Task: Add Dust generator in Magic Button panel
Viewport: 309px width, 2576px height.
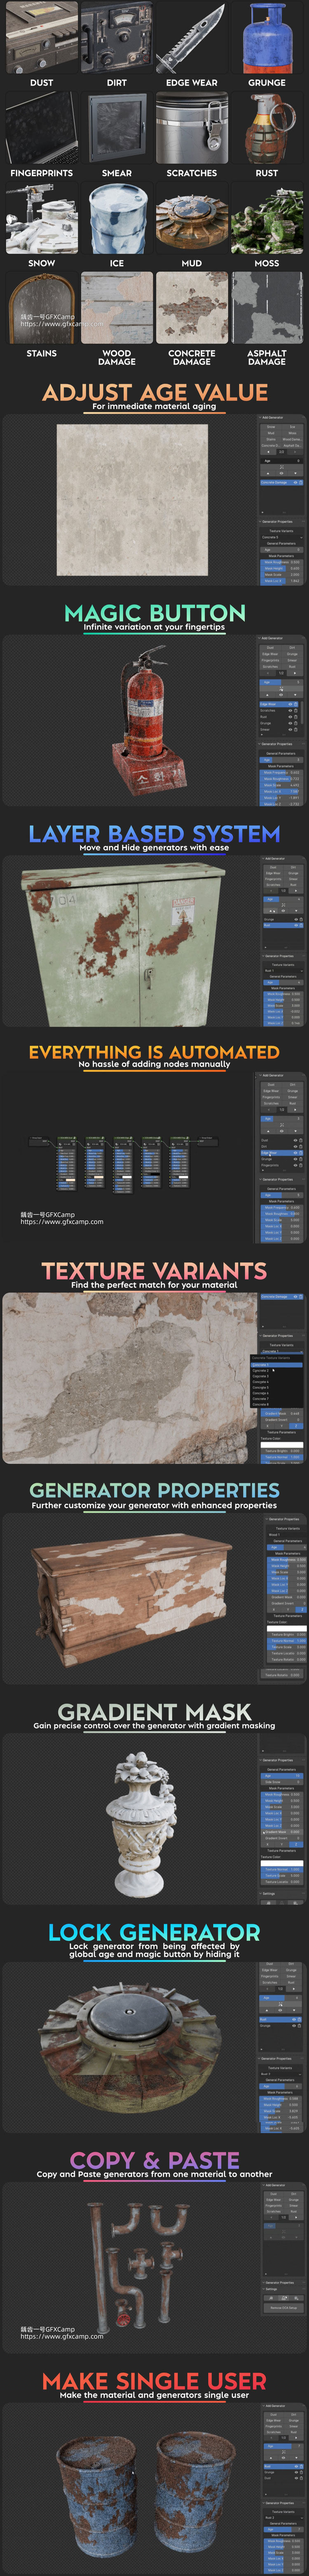Action: 271,648
